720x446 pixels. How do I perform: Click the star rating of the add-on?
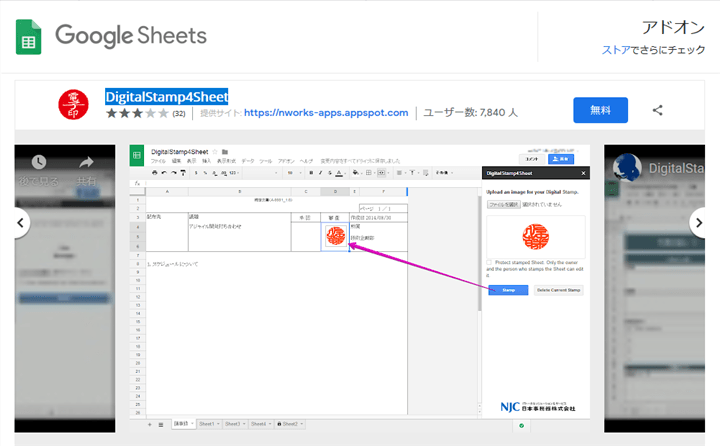(137, 113)
